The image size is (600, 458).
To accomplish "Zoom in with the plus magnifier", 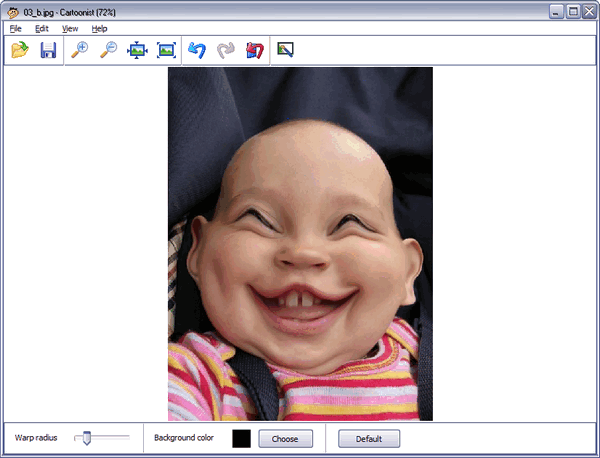I will click(79, 50).
